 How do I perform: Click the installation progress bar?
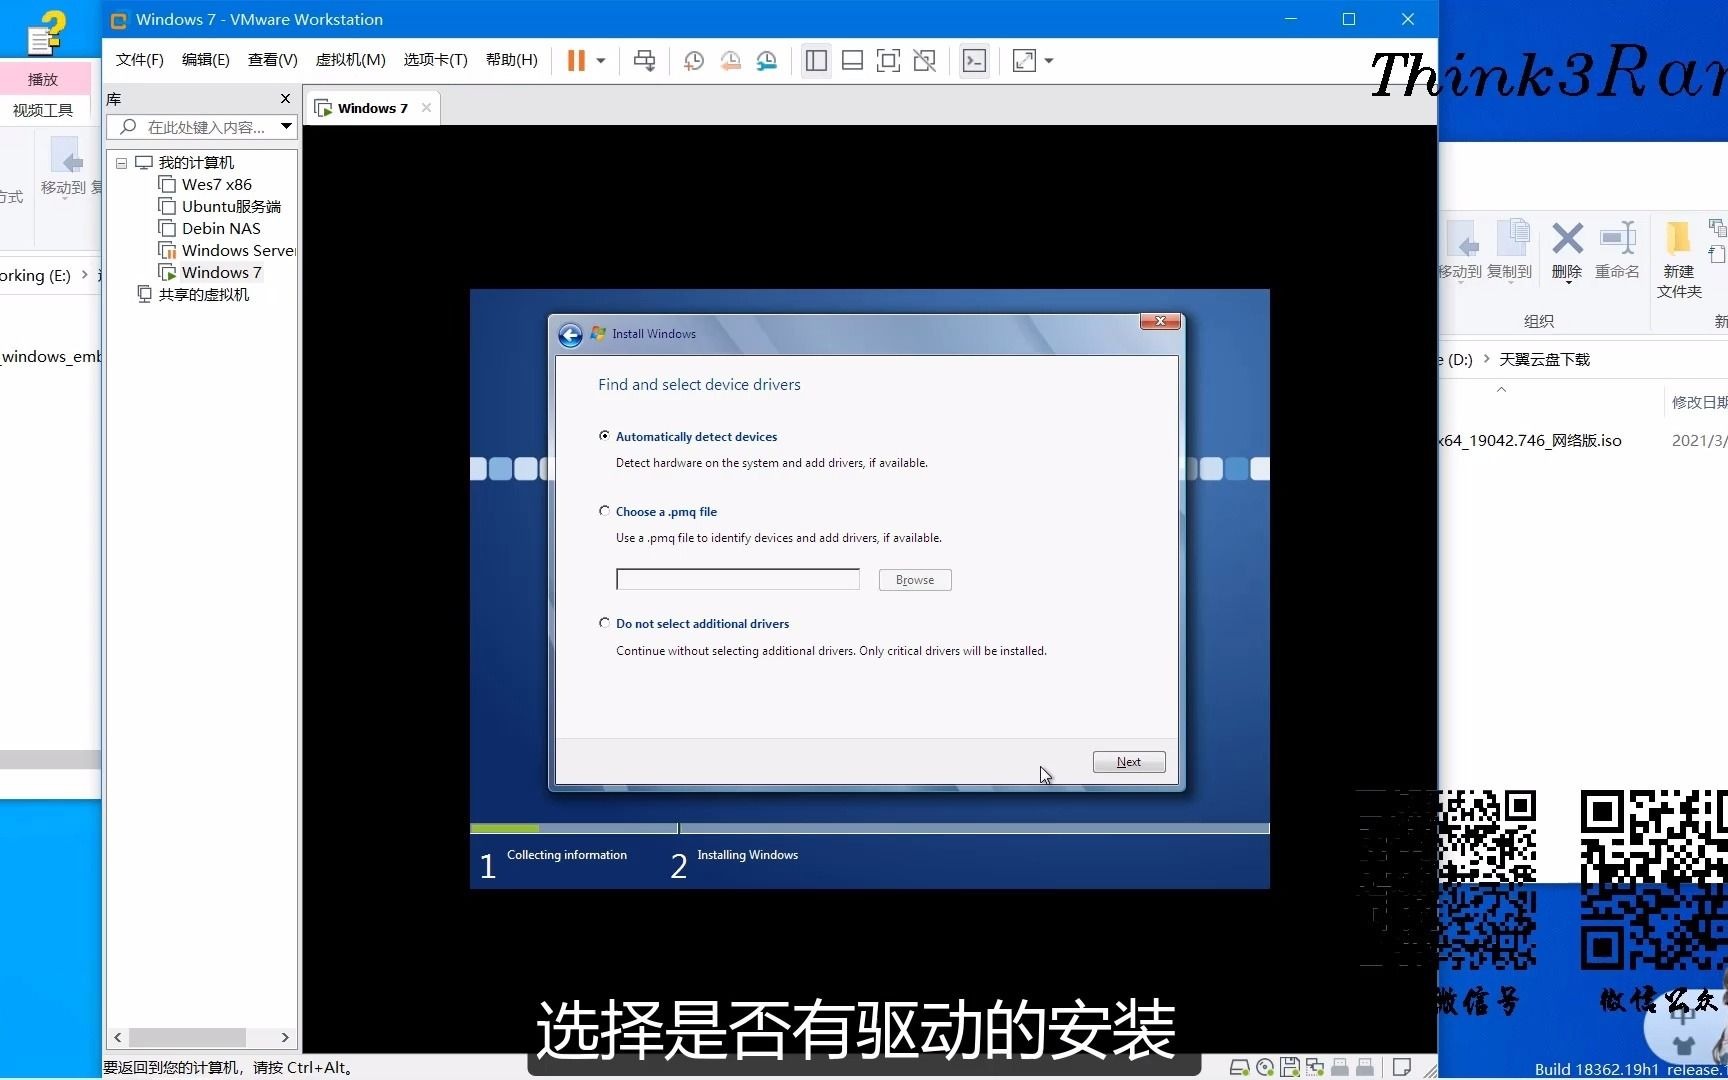(870, 828)
